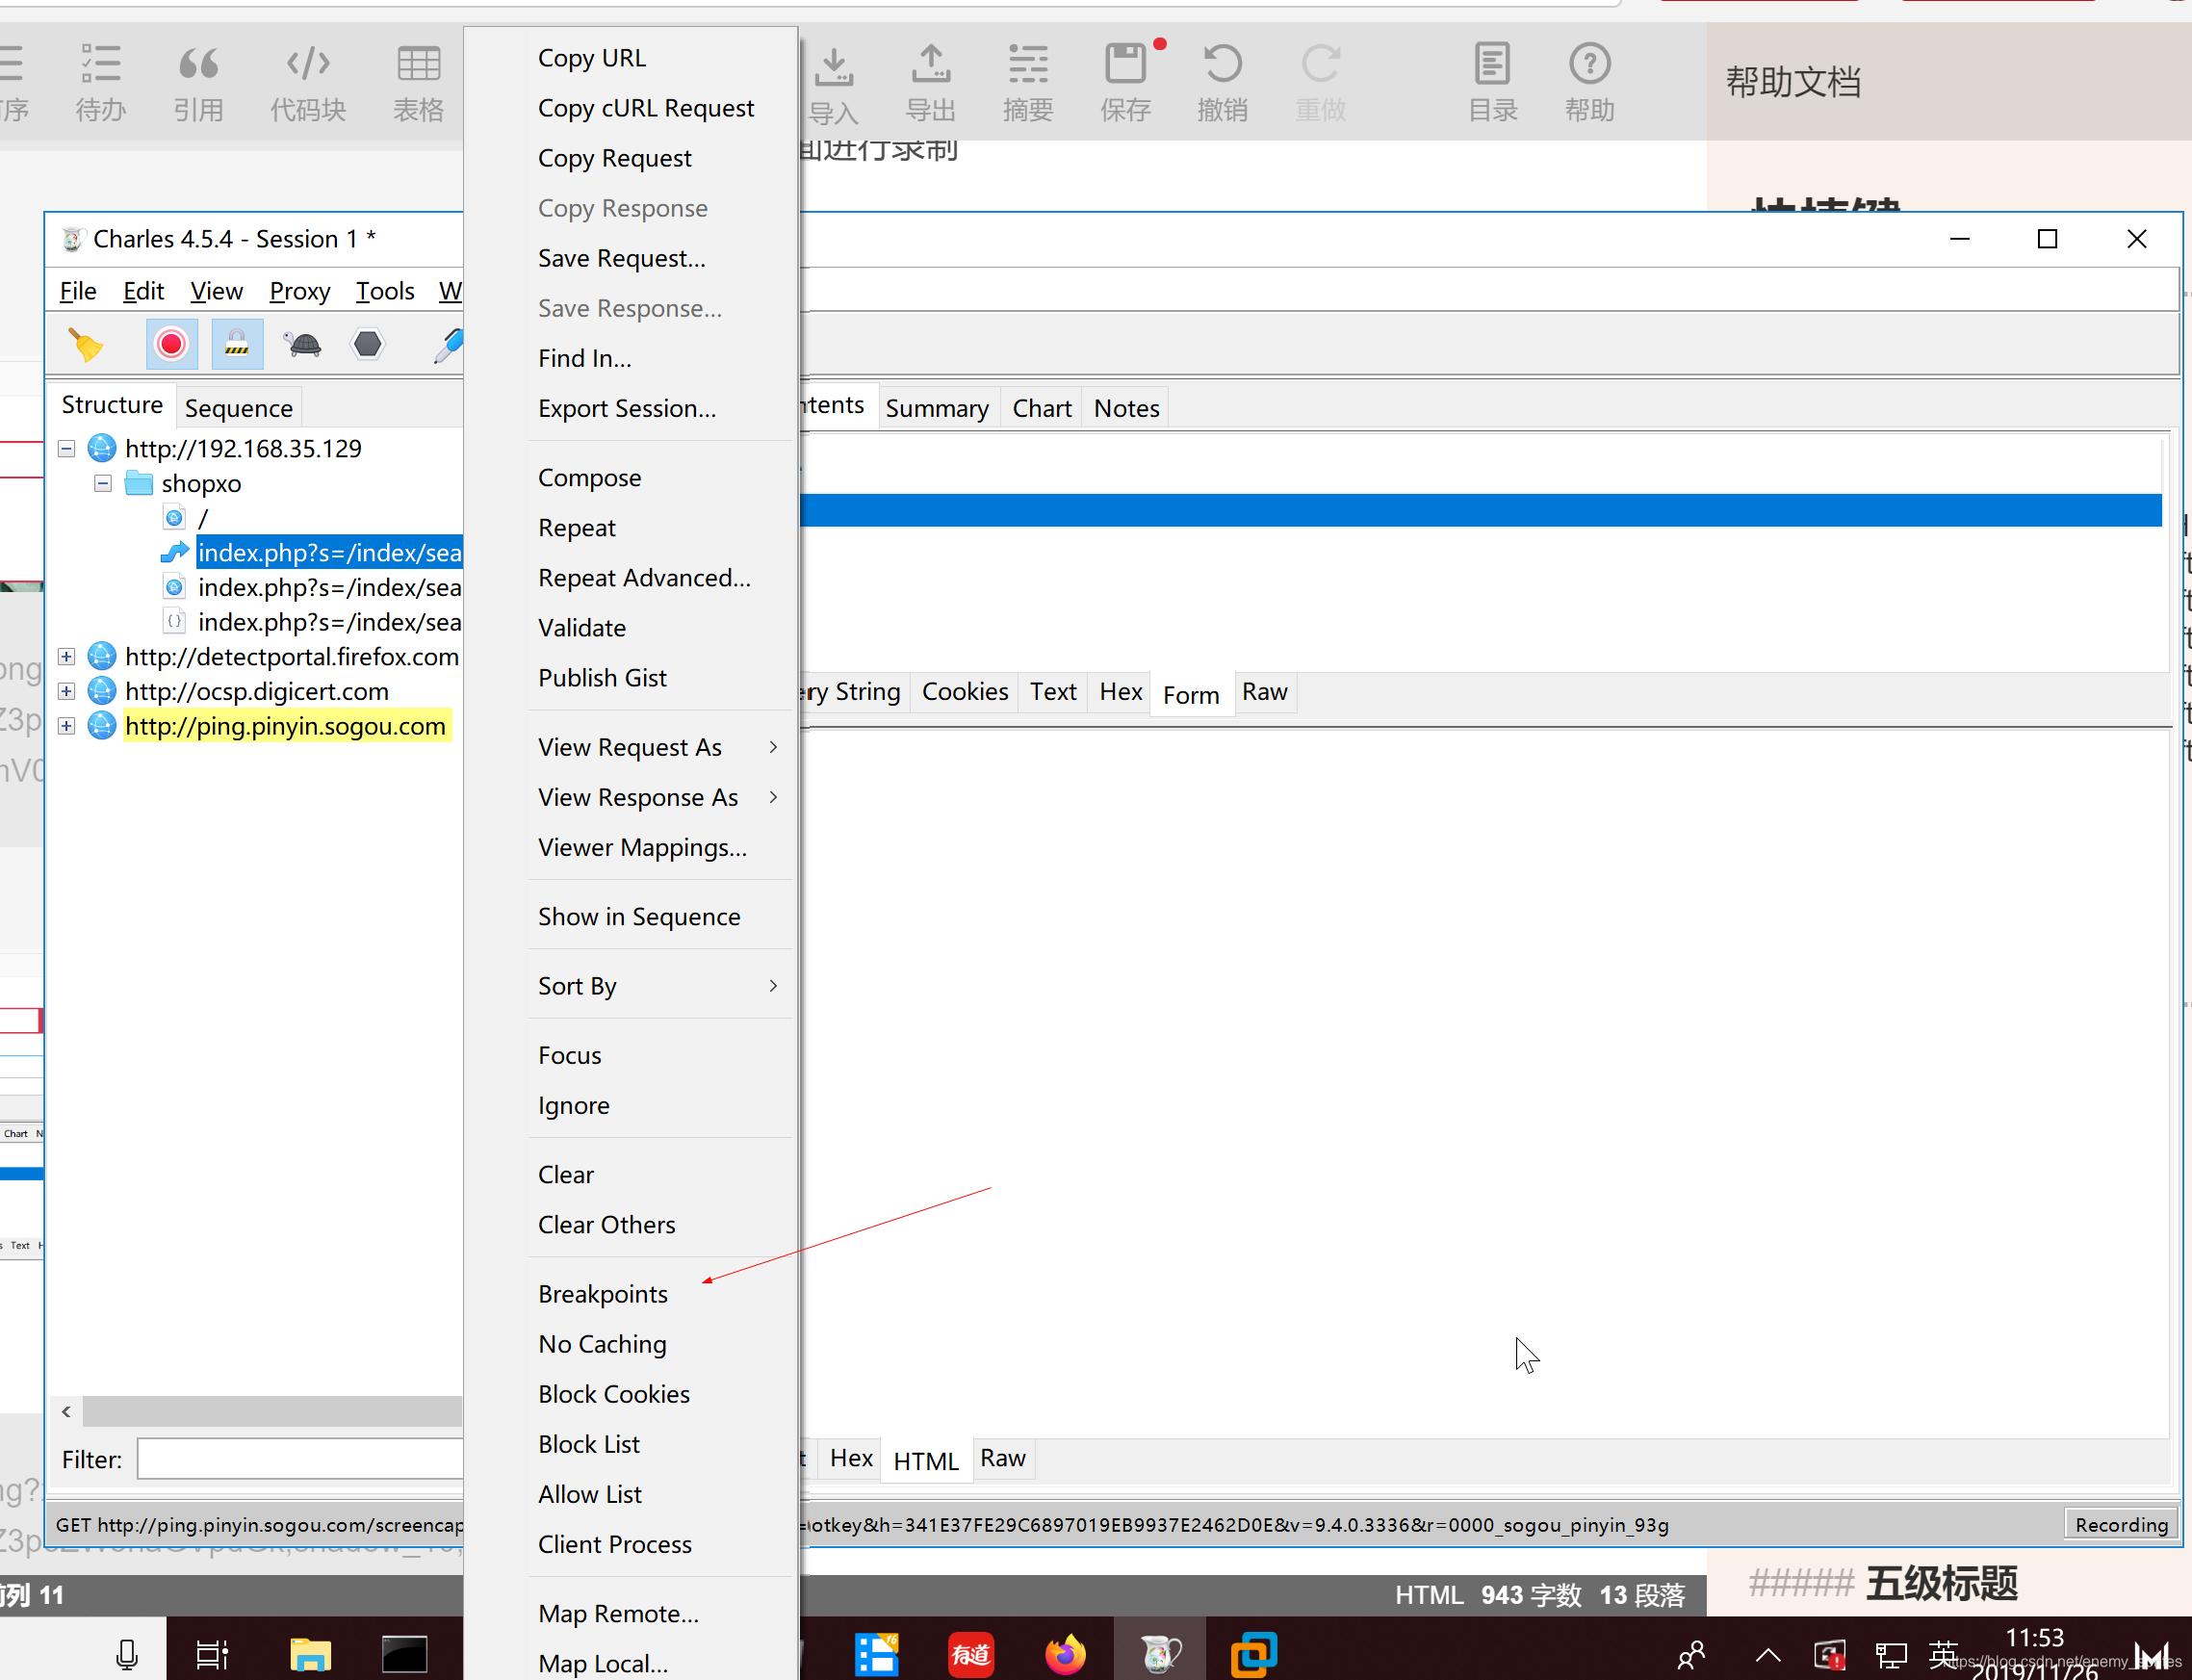Open the File menu in Charles
This screenshot has width=2192, height=1680.
(x=77, y=291)
